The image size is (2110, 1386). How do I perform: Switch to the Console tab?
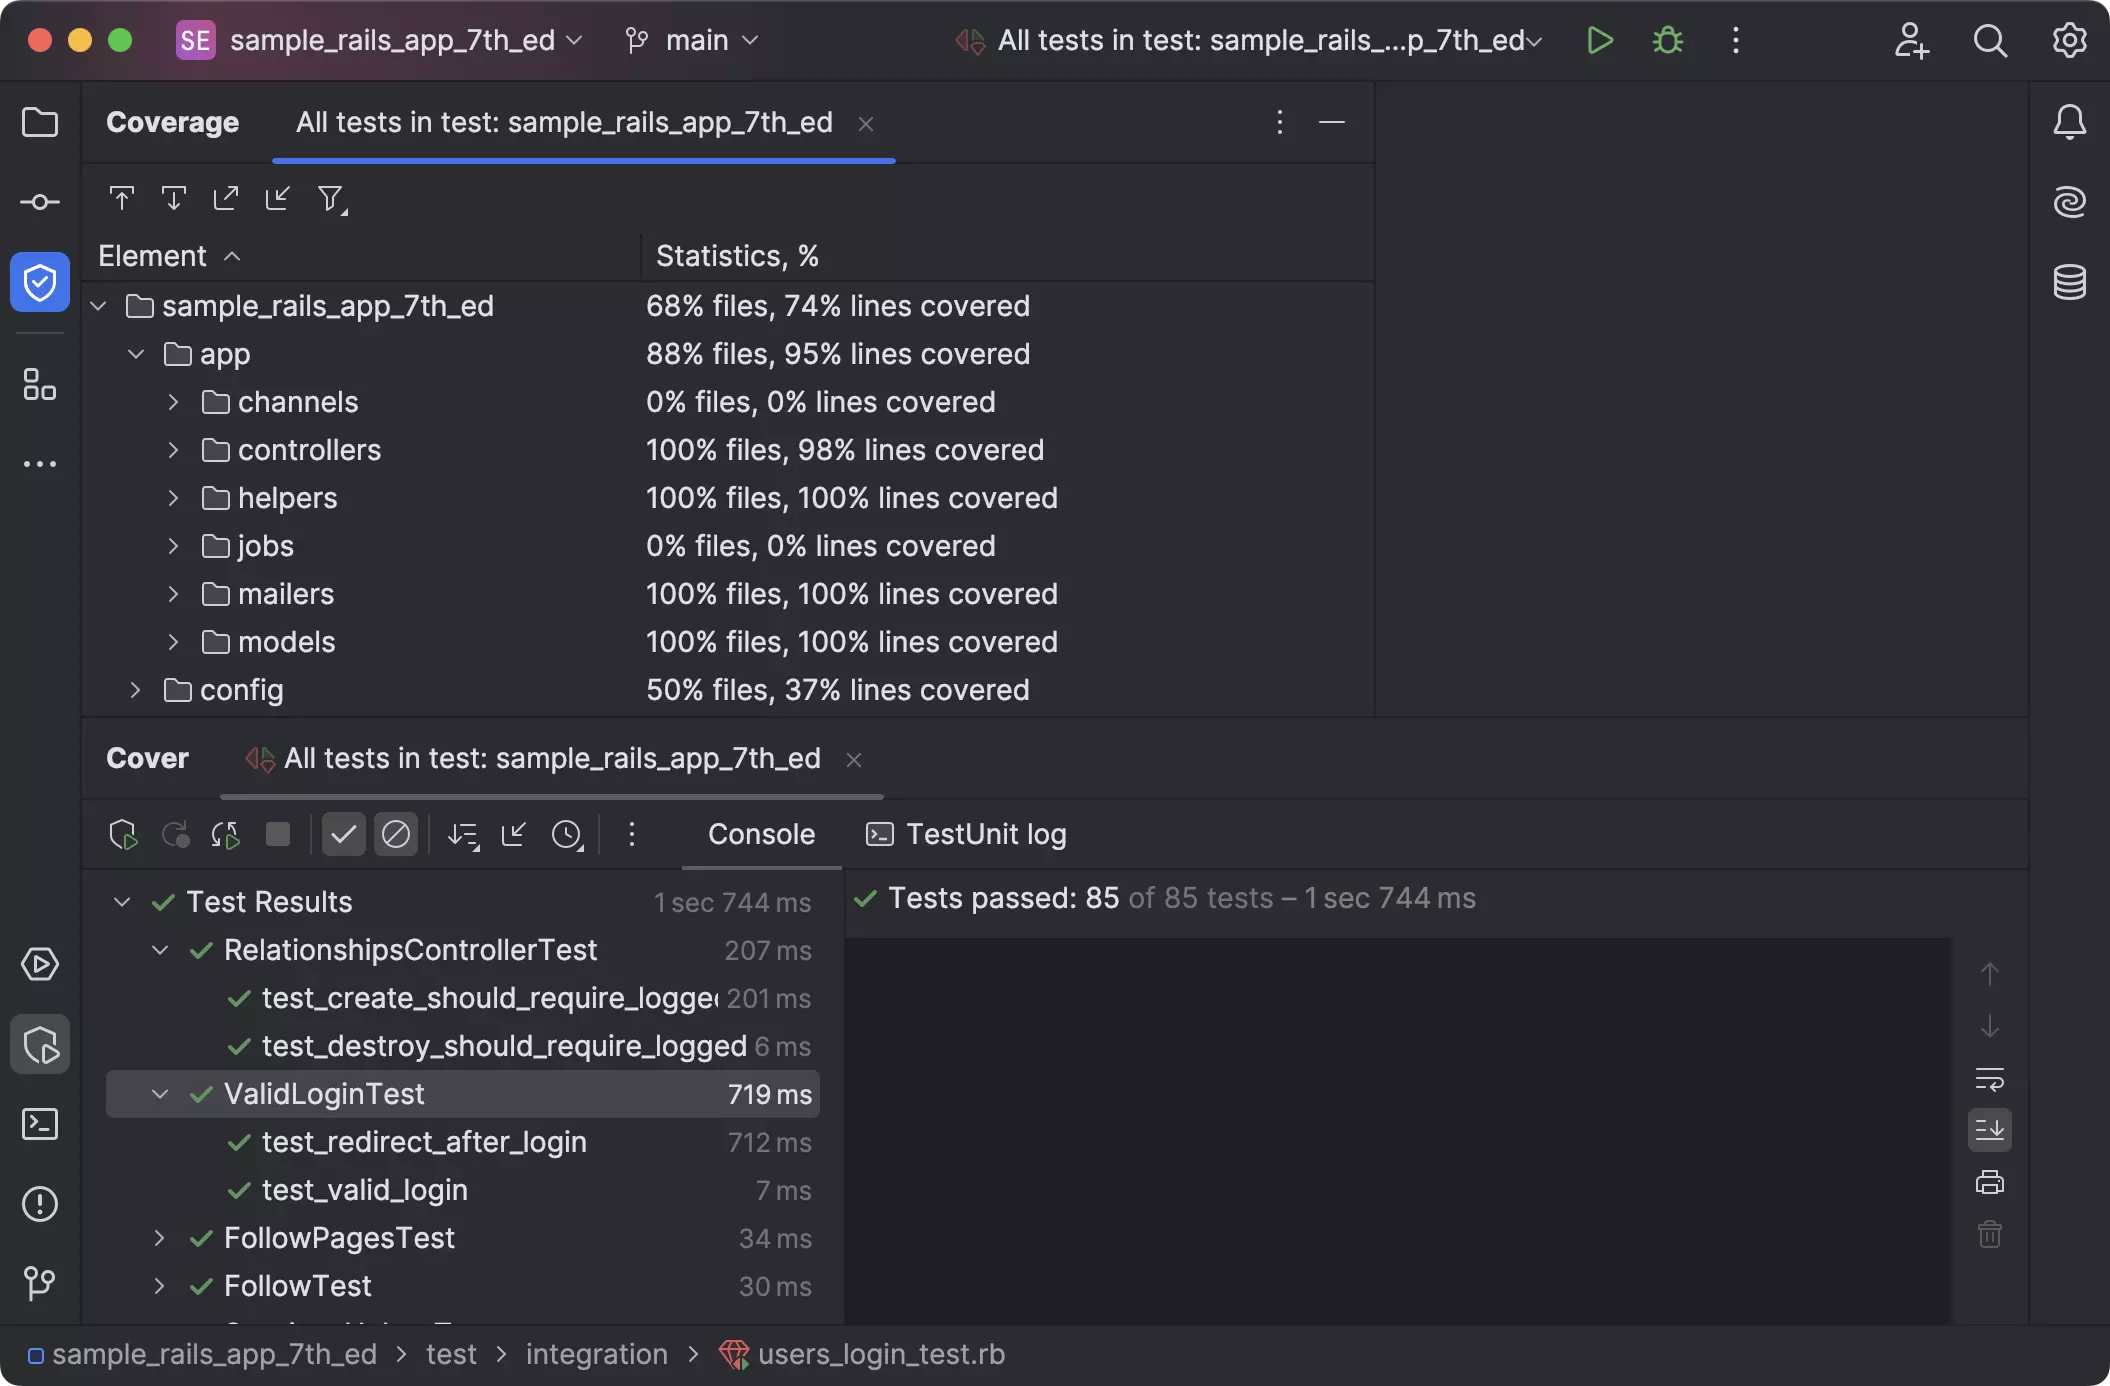pos(760,834)
